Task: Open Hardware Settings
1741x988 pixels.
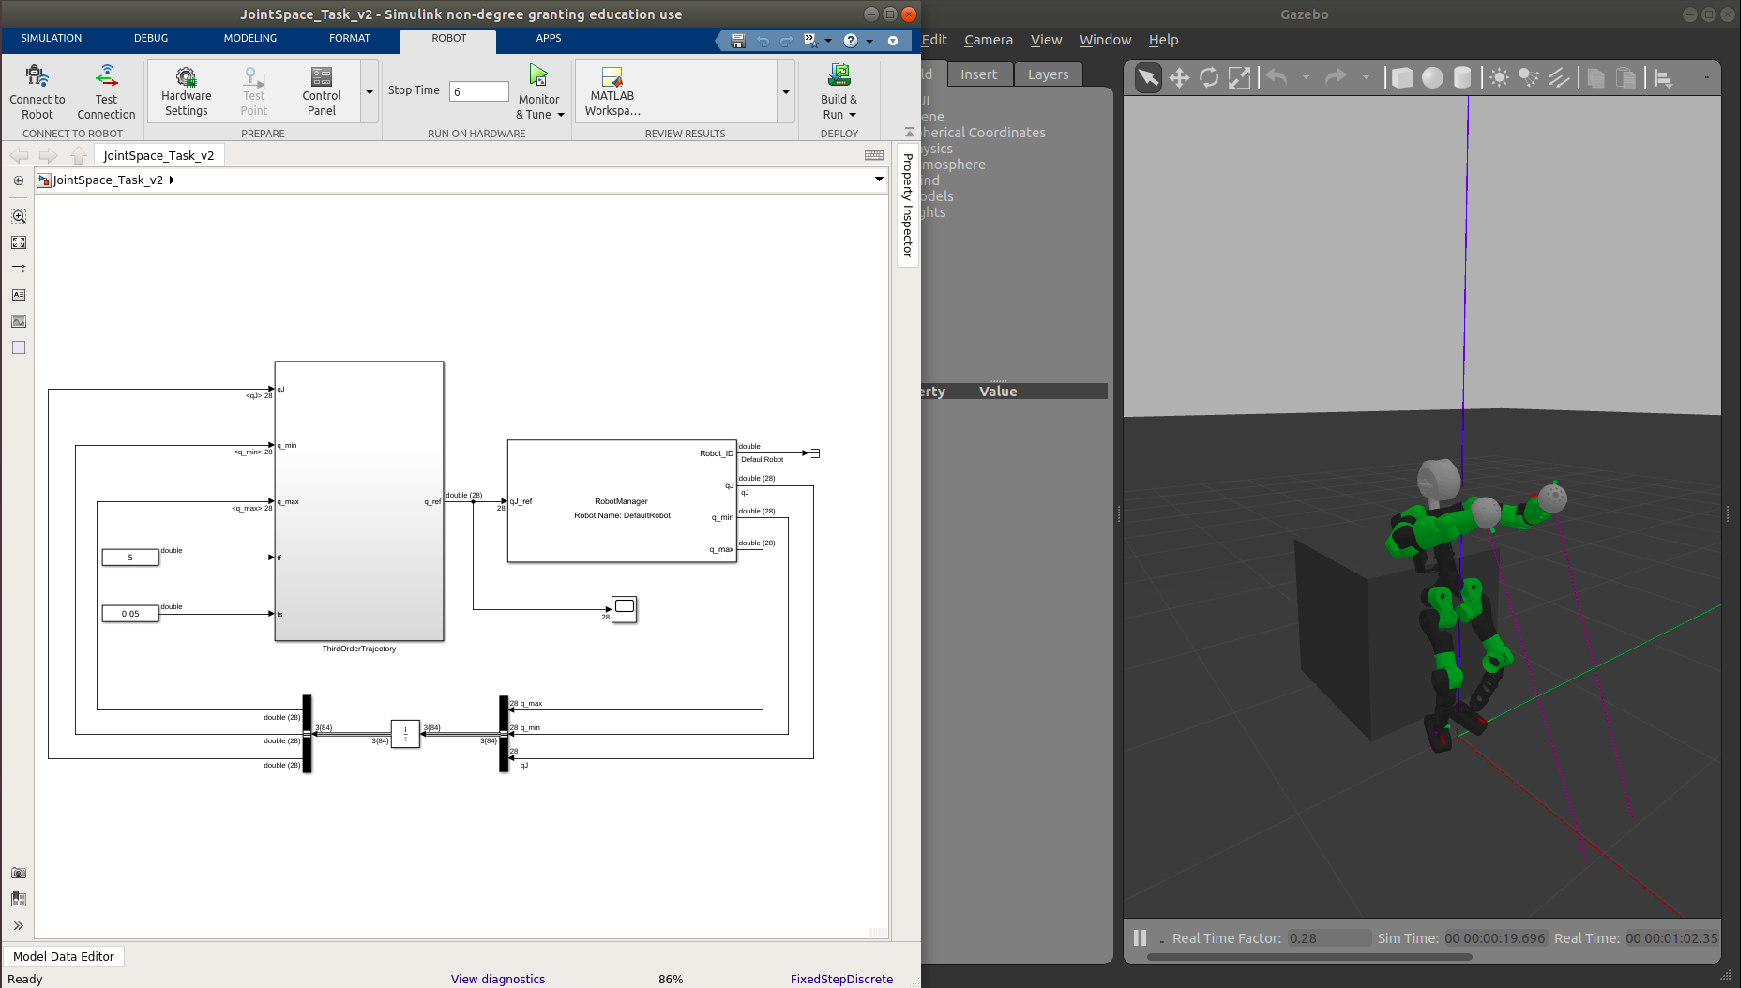Action: [186, 91]
